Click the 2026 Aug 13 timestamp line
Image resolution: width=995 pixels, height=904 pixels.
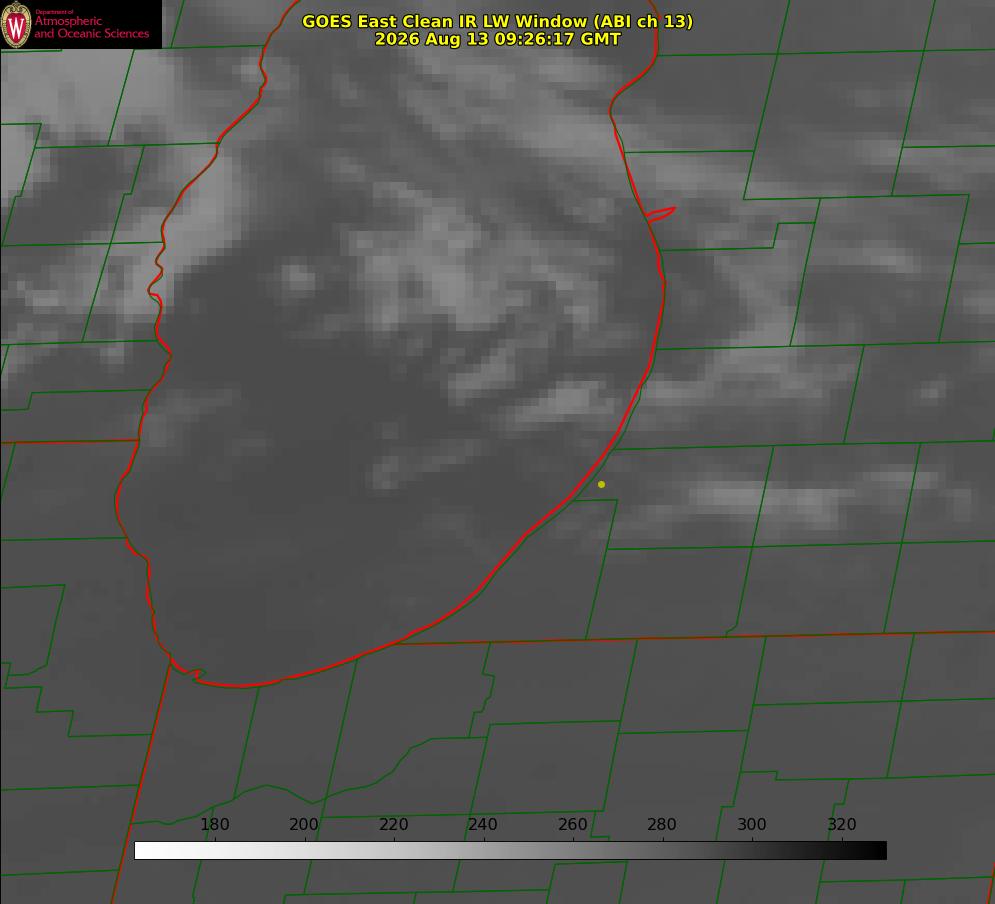tap(497, 39)
